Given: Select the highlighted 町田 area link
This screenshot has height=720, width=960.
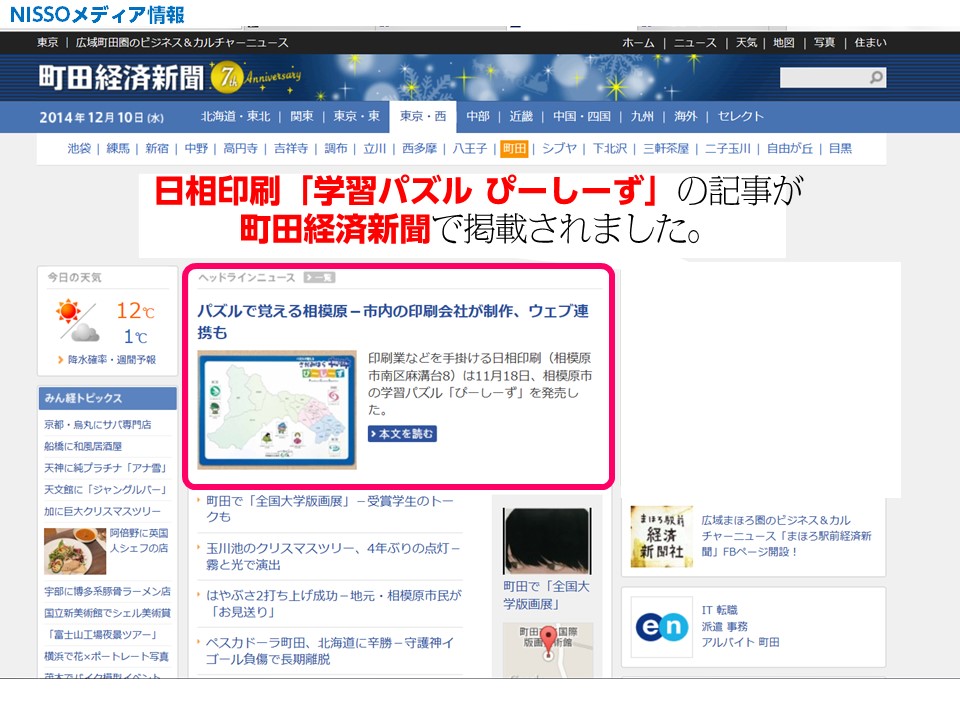Looking at the screenshot, I should [514, 149].
